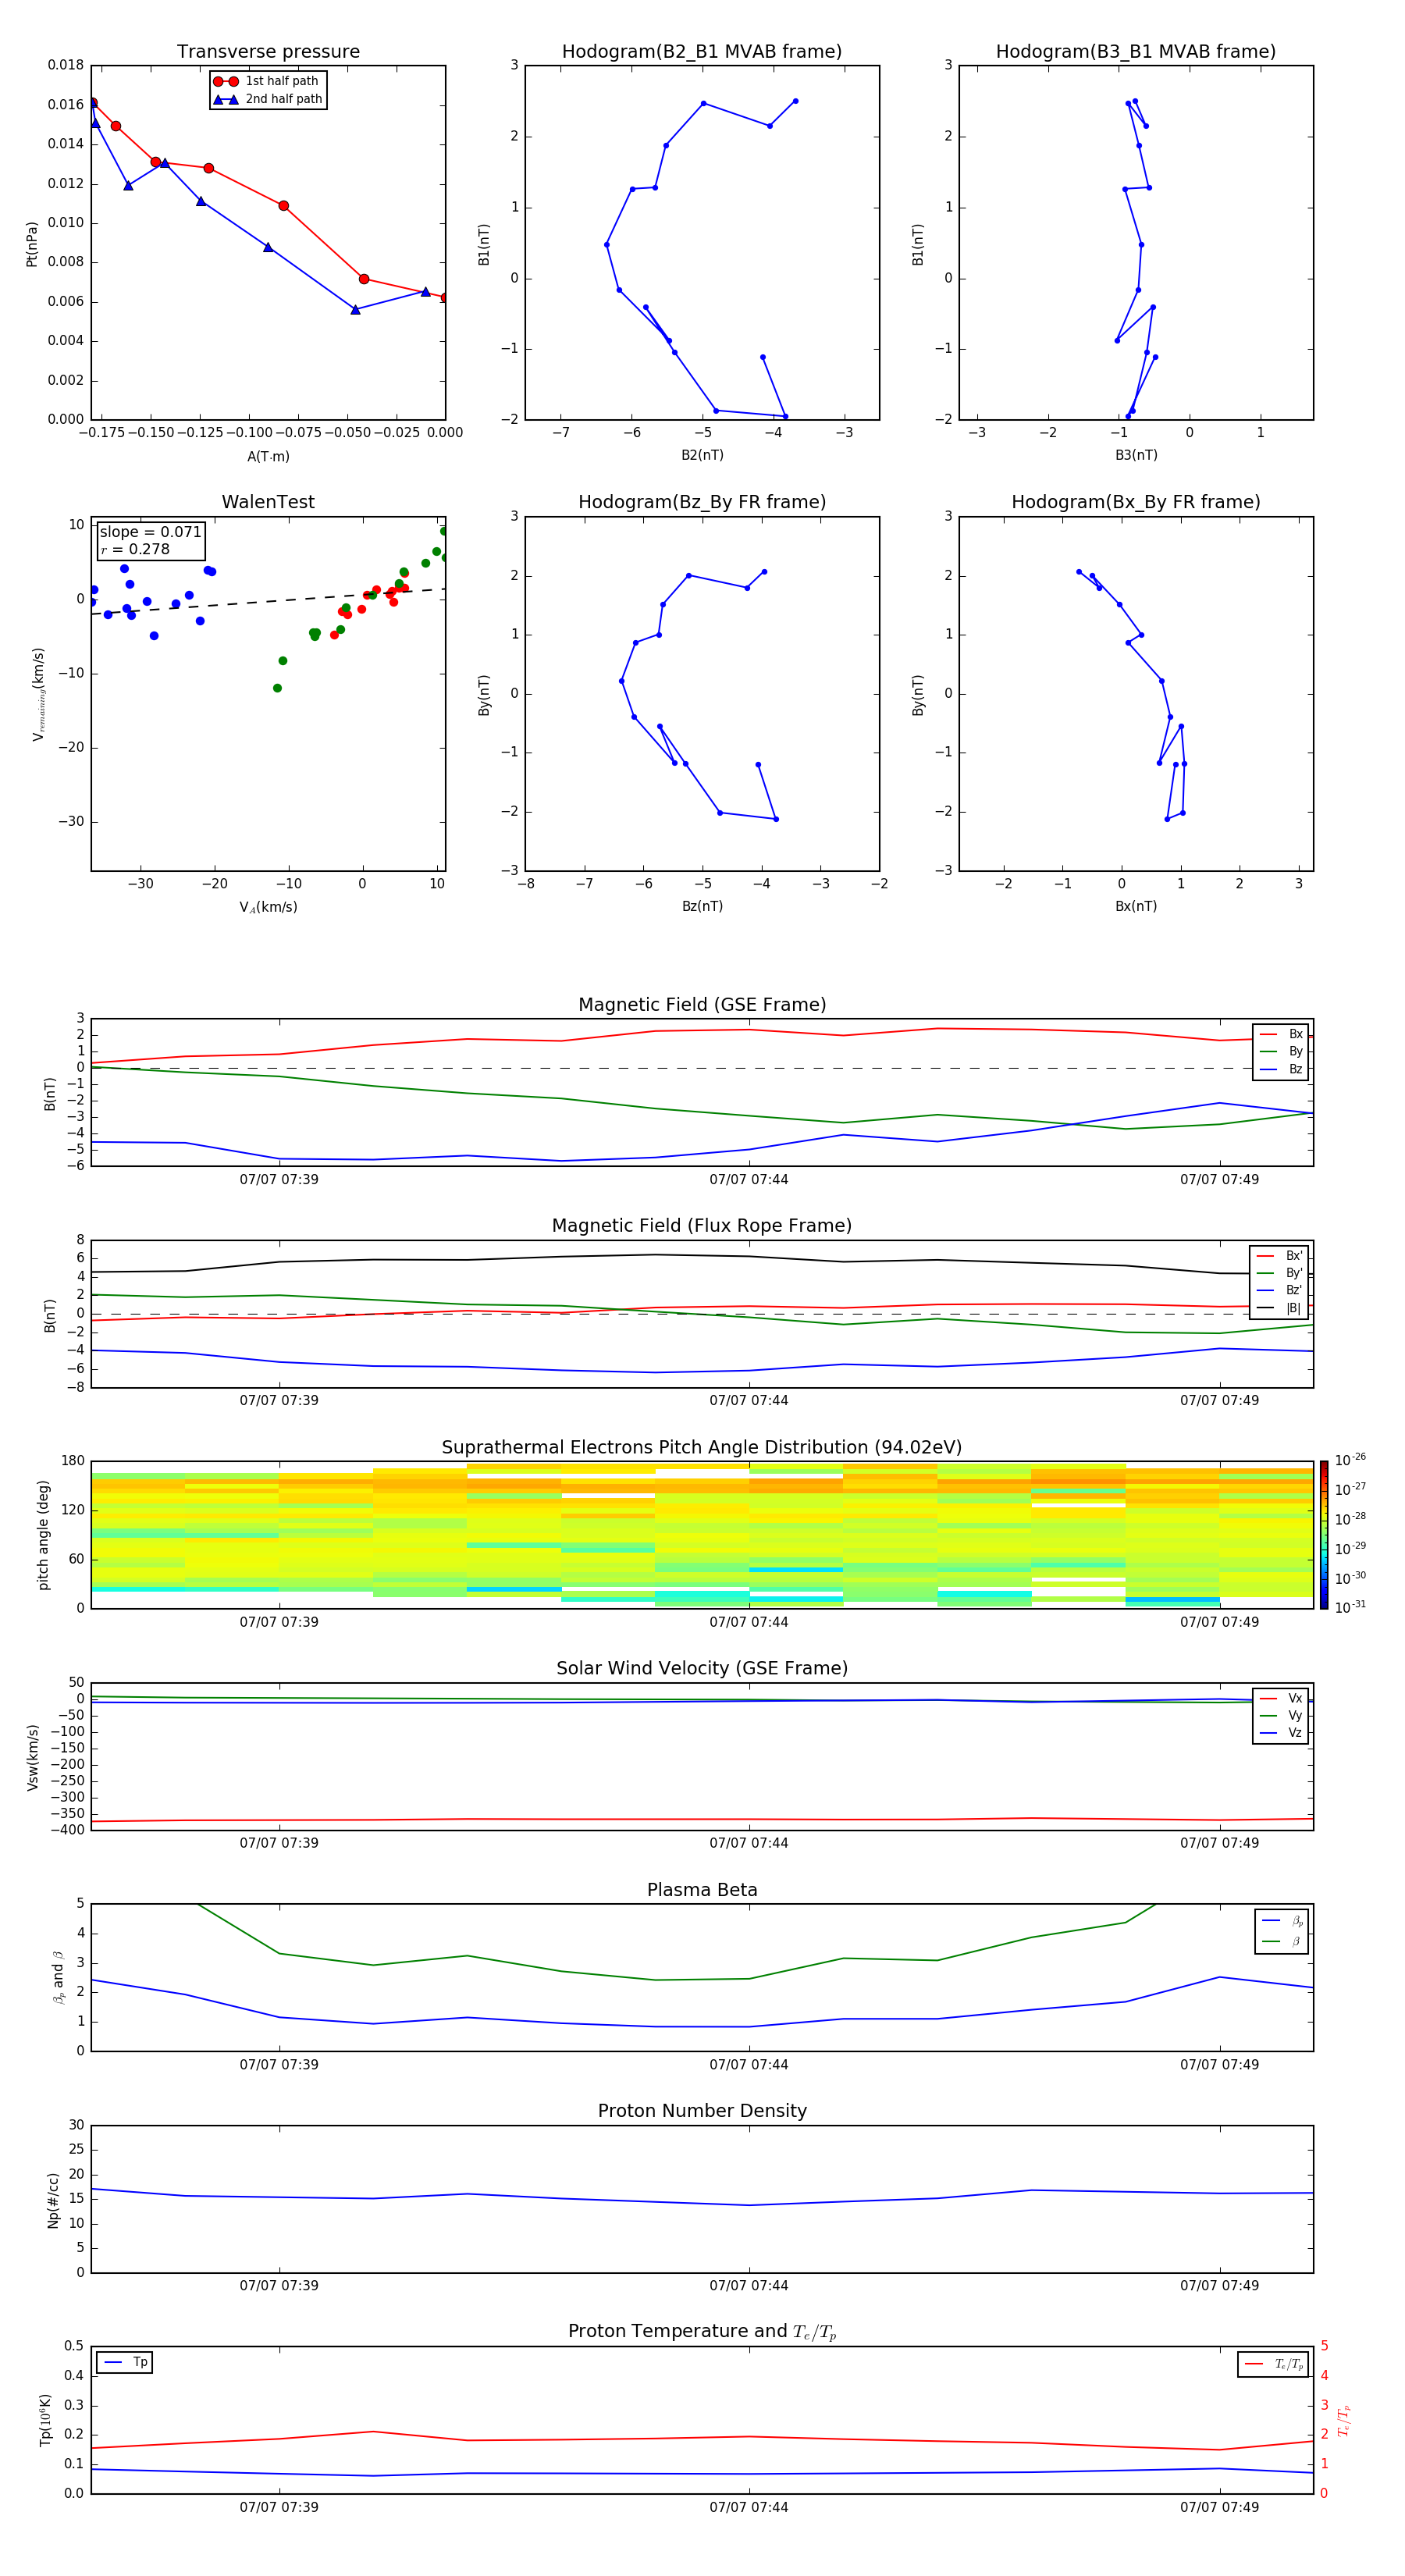Click the '2nd half path' legend entry
The width and height of the screenshot is (1405, 2576).
(267, 99)
